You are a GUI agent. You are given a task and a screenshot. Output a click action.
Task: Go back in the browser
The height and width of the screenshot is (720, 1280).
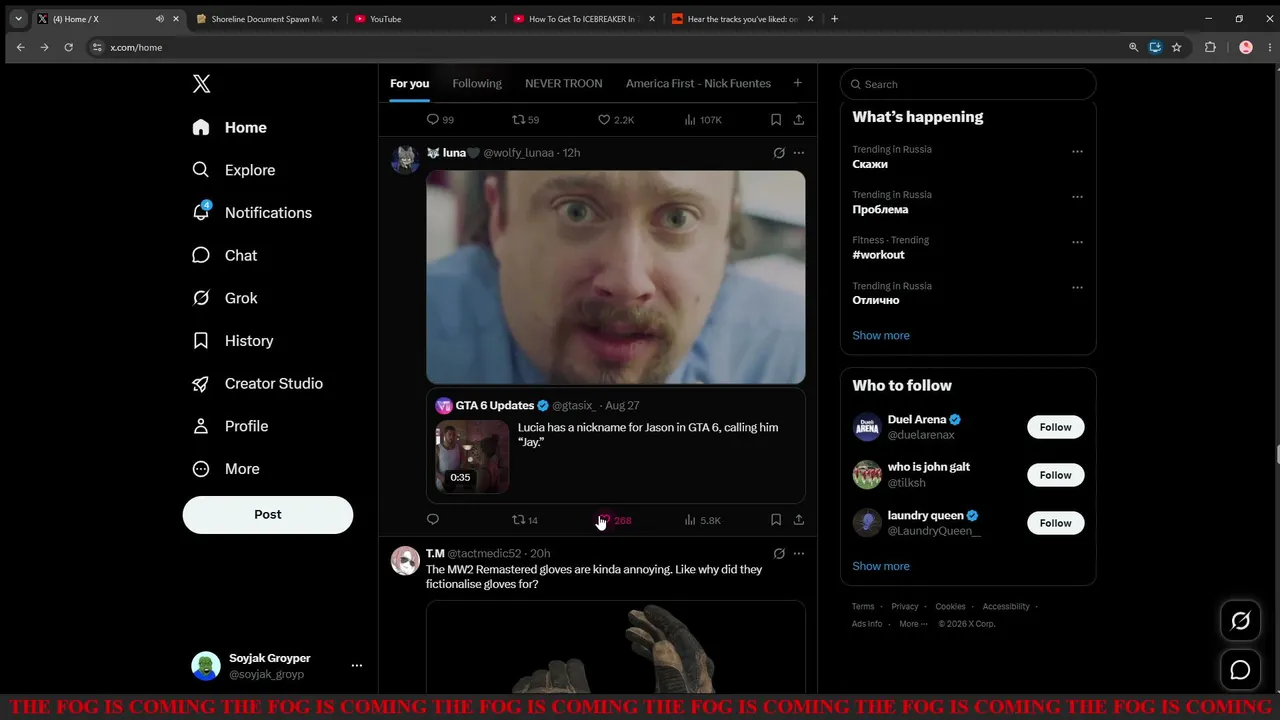(x=20, y=47)
